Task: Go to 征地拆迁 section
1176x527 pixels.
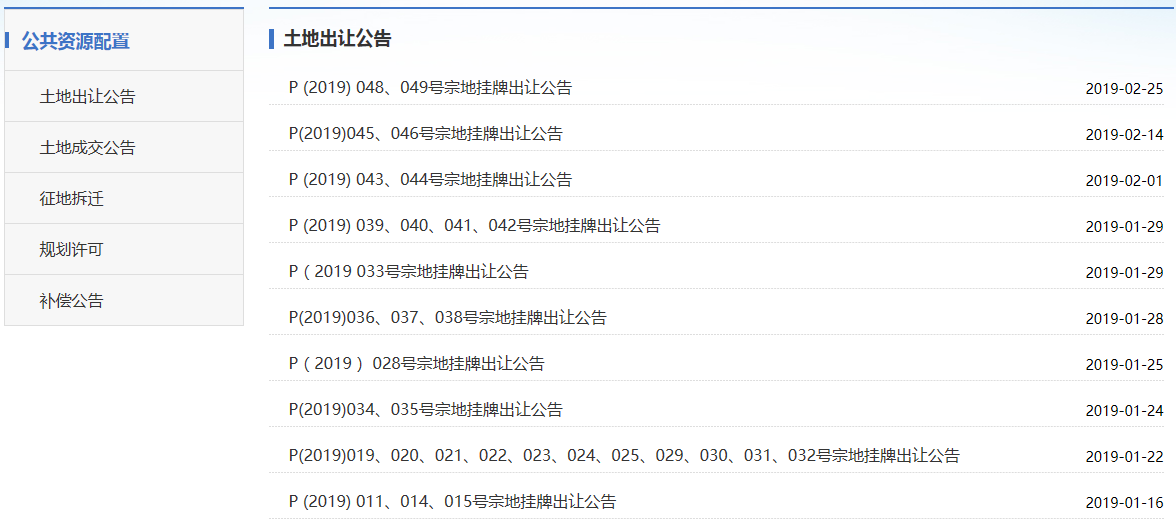Action: click(x=71, y=199)
